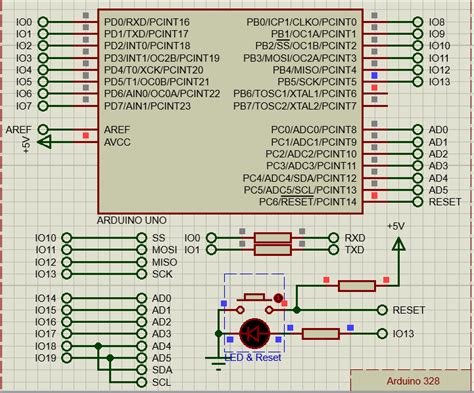Screen dimensions: 474x393
Task: Select the 'Arduino 328' title box
Action: point(412,380)
